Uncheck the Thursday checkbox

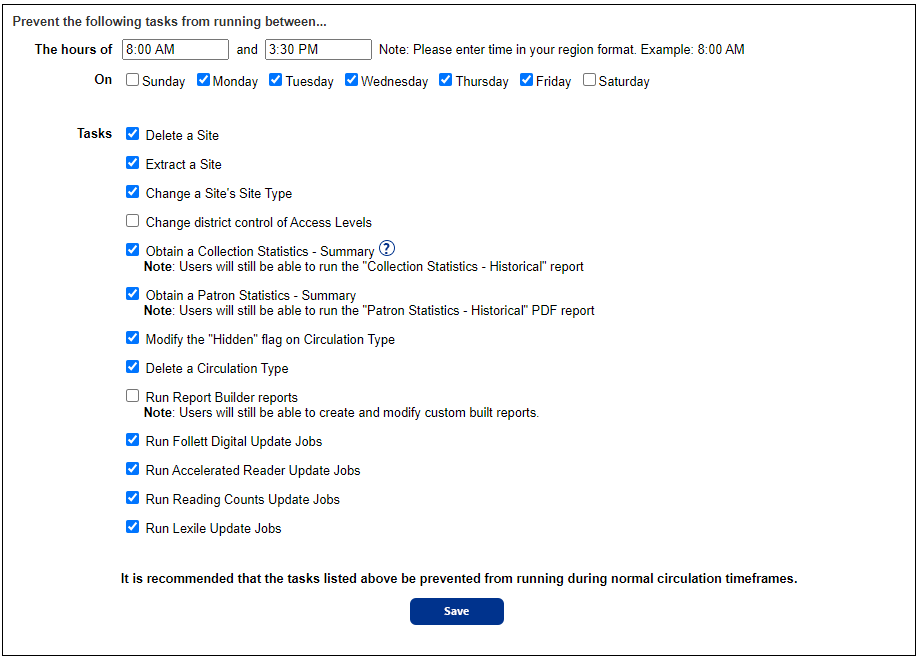click(x=445, y=78)
